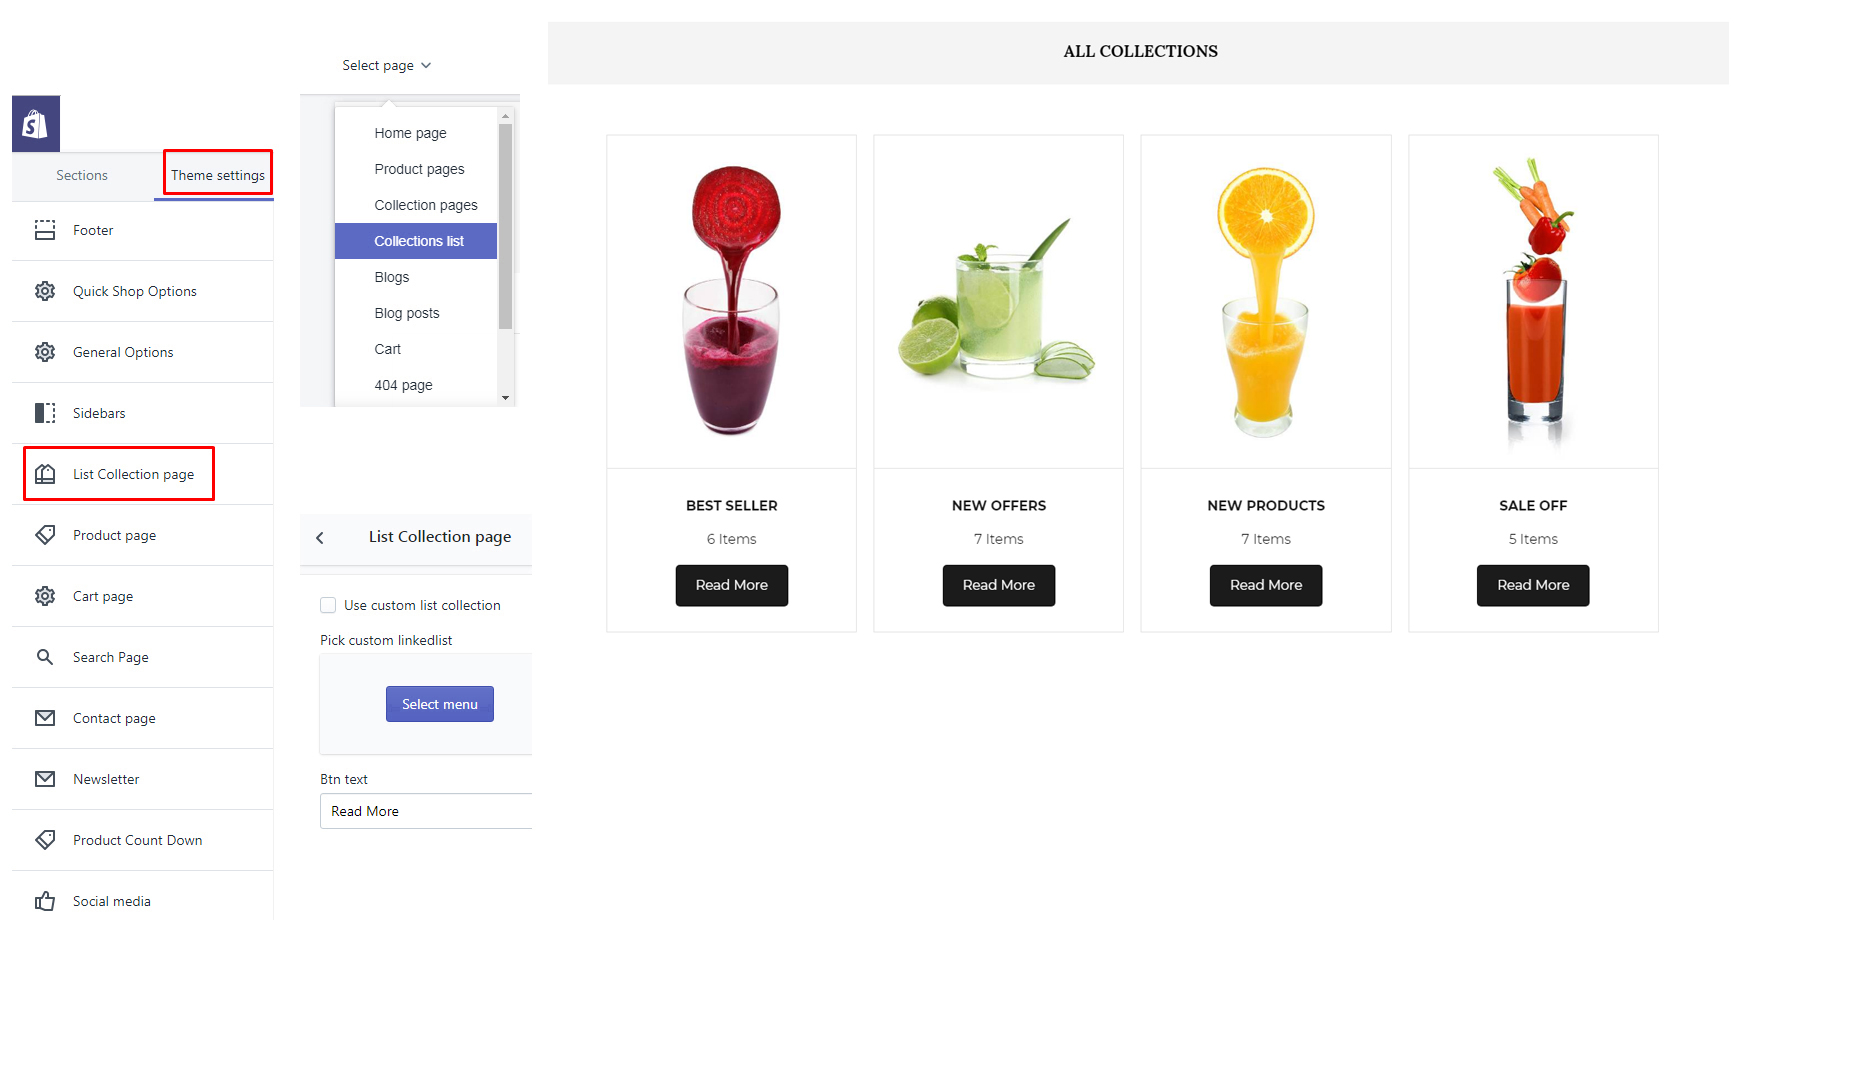Click the Product page tag icon
Screen dimensions: 1860x1080
[x=45, y=535]
